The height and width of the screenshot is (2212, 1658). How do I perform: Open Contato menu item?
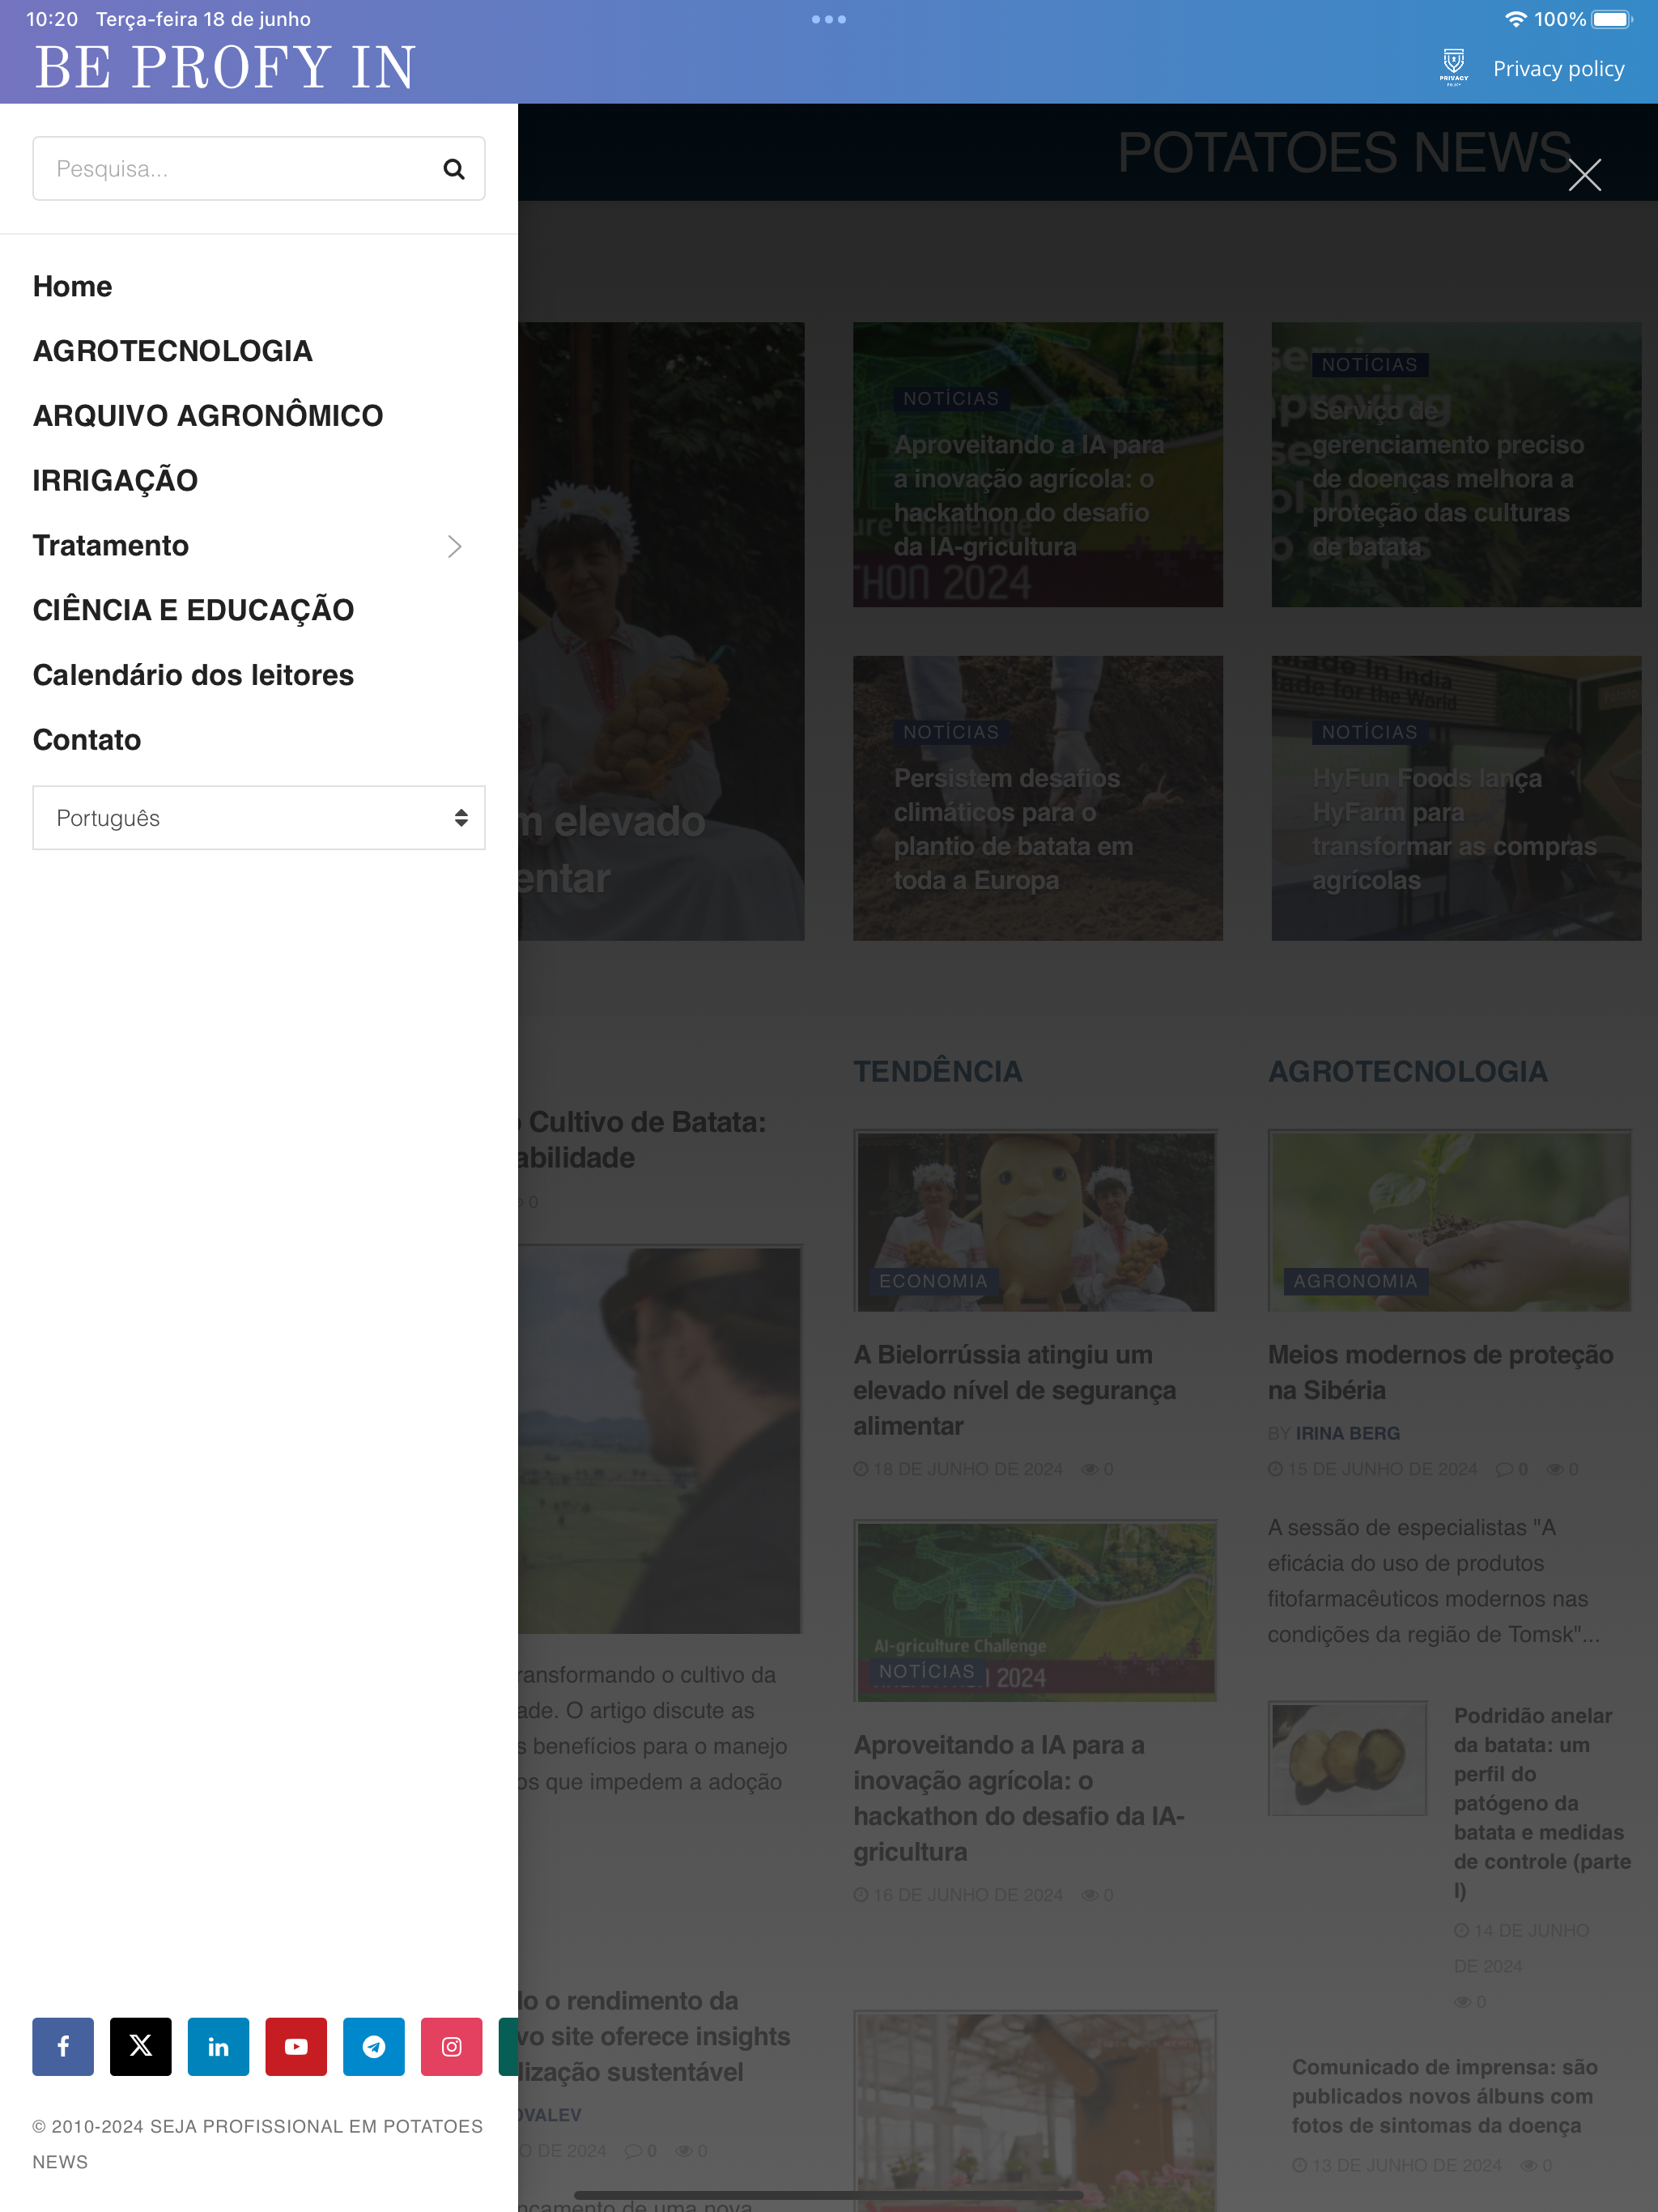click(x=87, y=740)
